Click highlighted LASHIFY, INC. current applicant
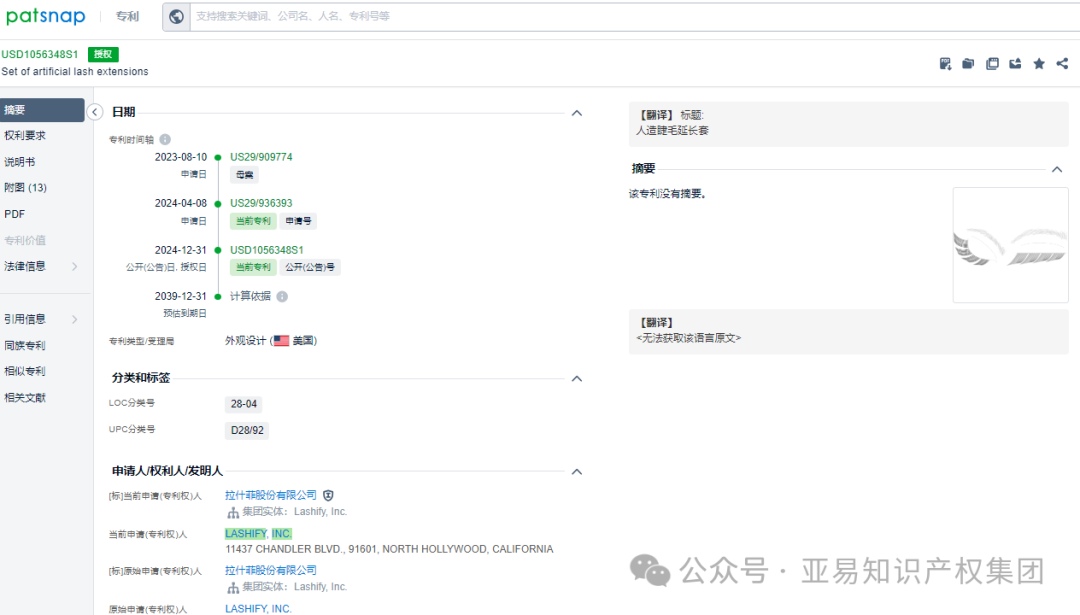Viewport: 1080px width, 615px height. (x=258, y=534)
